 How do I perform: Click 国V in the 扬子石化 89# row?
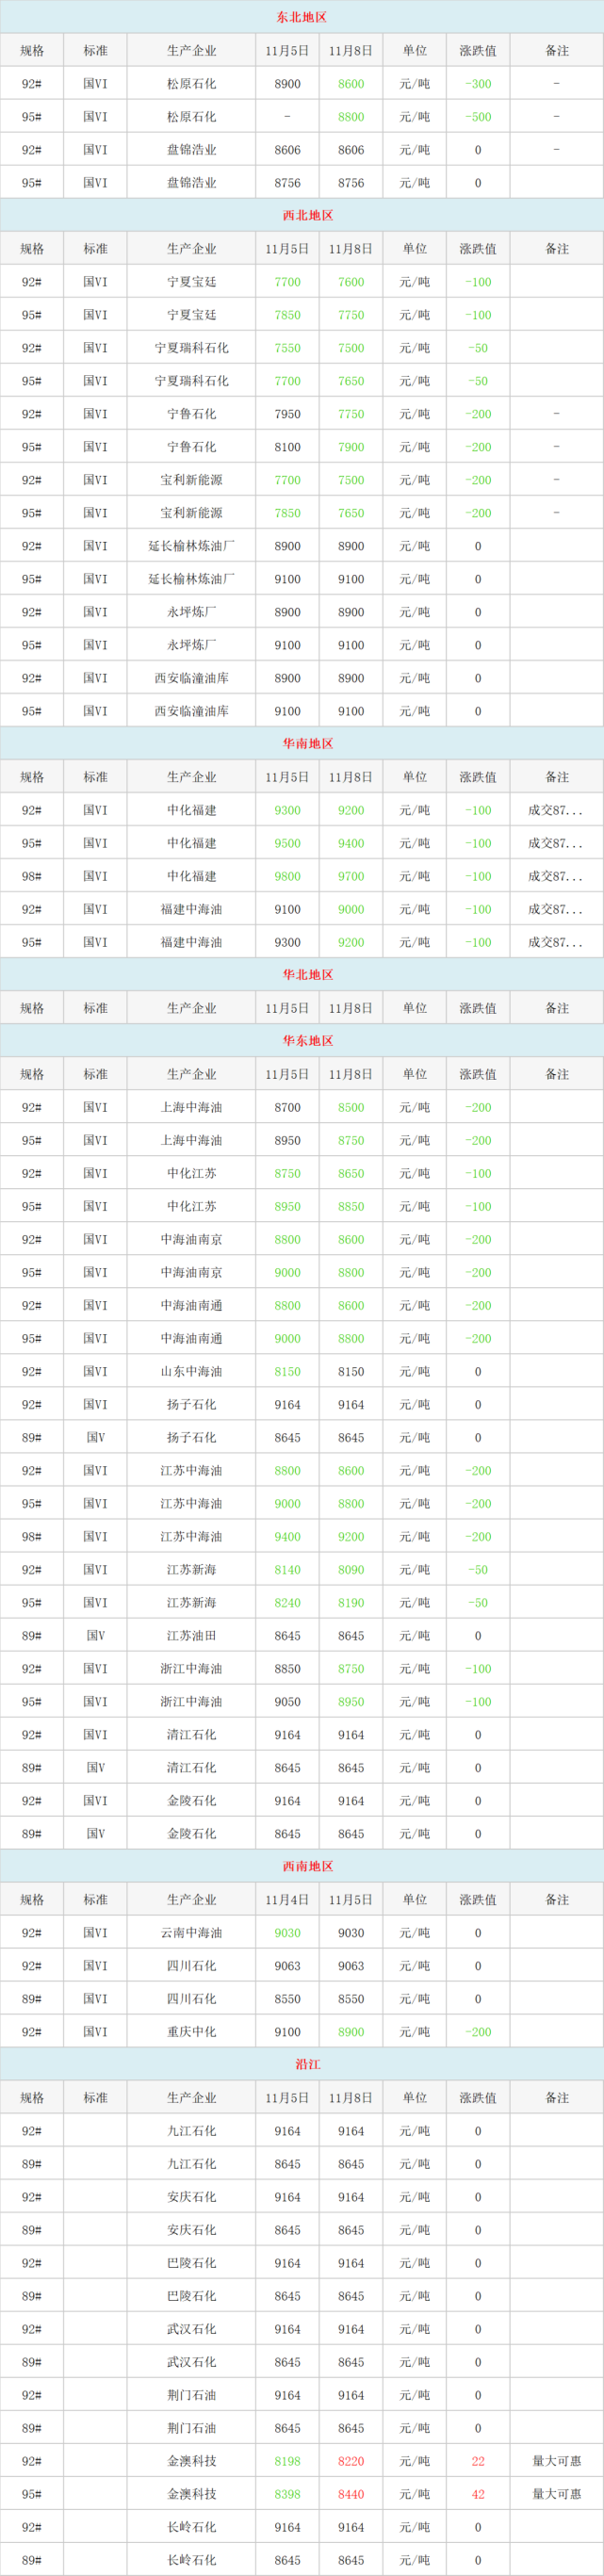click(x=95, y=1437)
